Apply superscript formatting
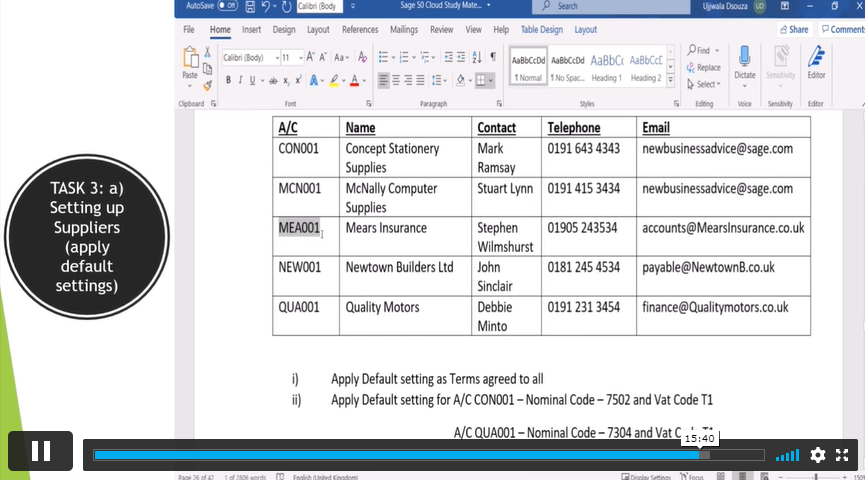This screenshot has height=480, width=865. pos(298,81)
